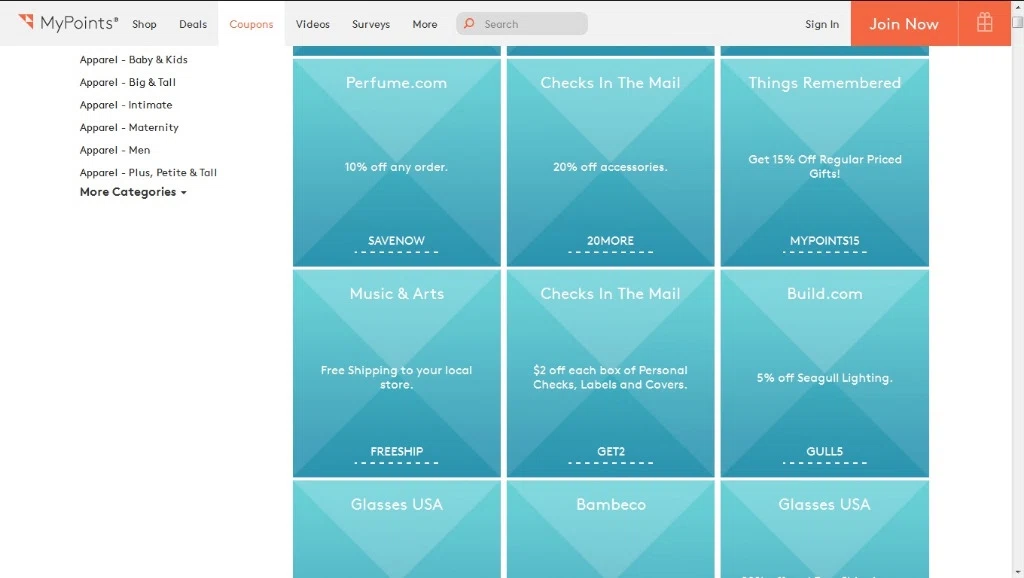The width and height of the screenshot is (1024, 578).
Task: Open the gift box icon
Action: point(984,23)
